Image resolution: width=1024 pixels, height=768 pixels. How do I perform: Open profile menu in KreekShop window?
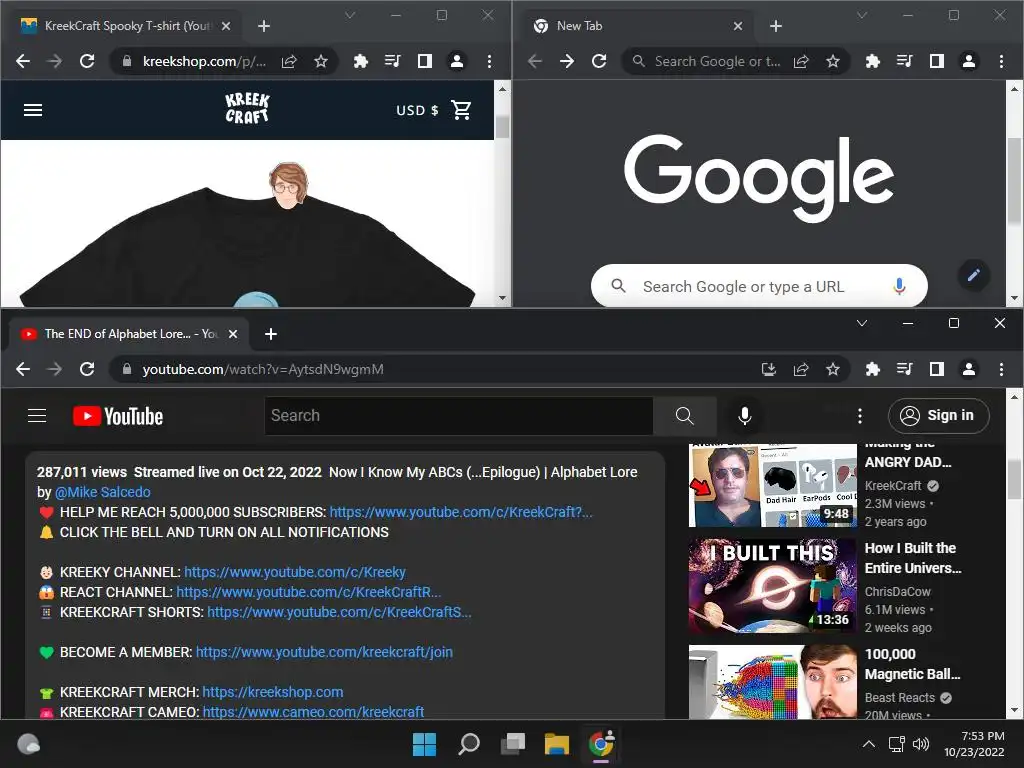pyautogui.click(x=456, y=61)
